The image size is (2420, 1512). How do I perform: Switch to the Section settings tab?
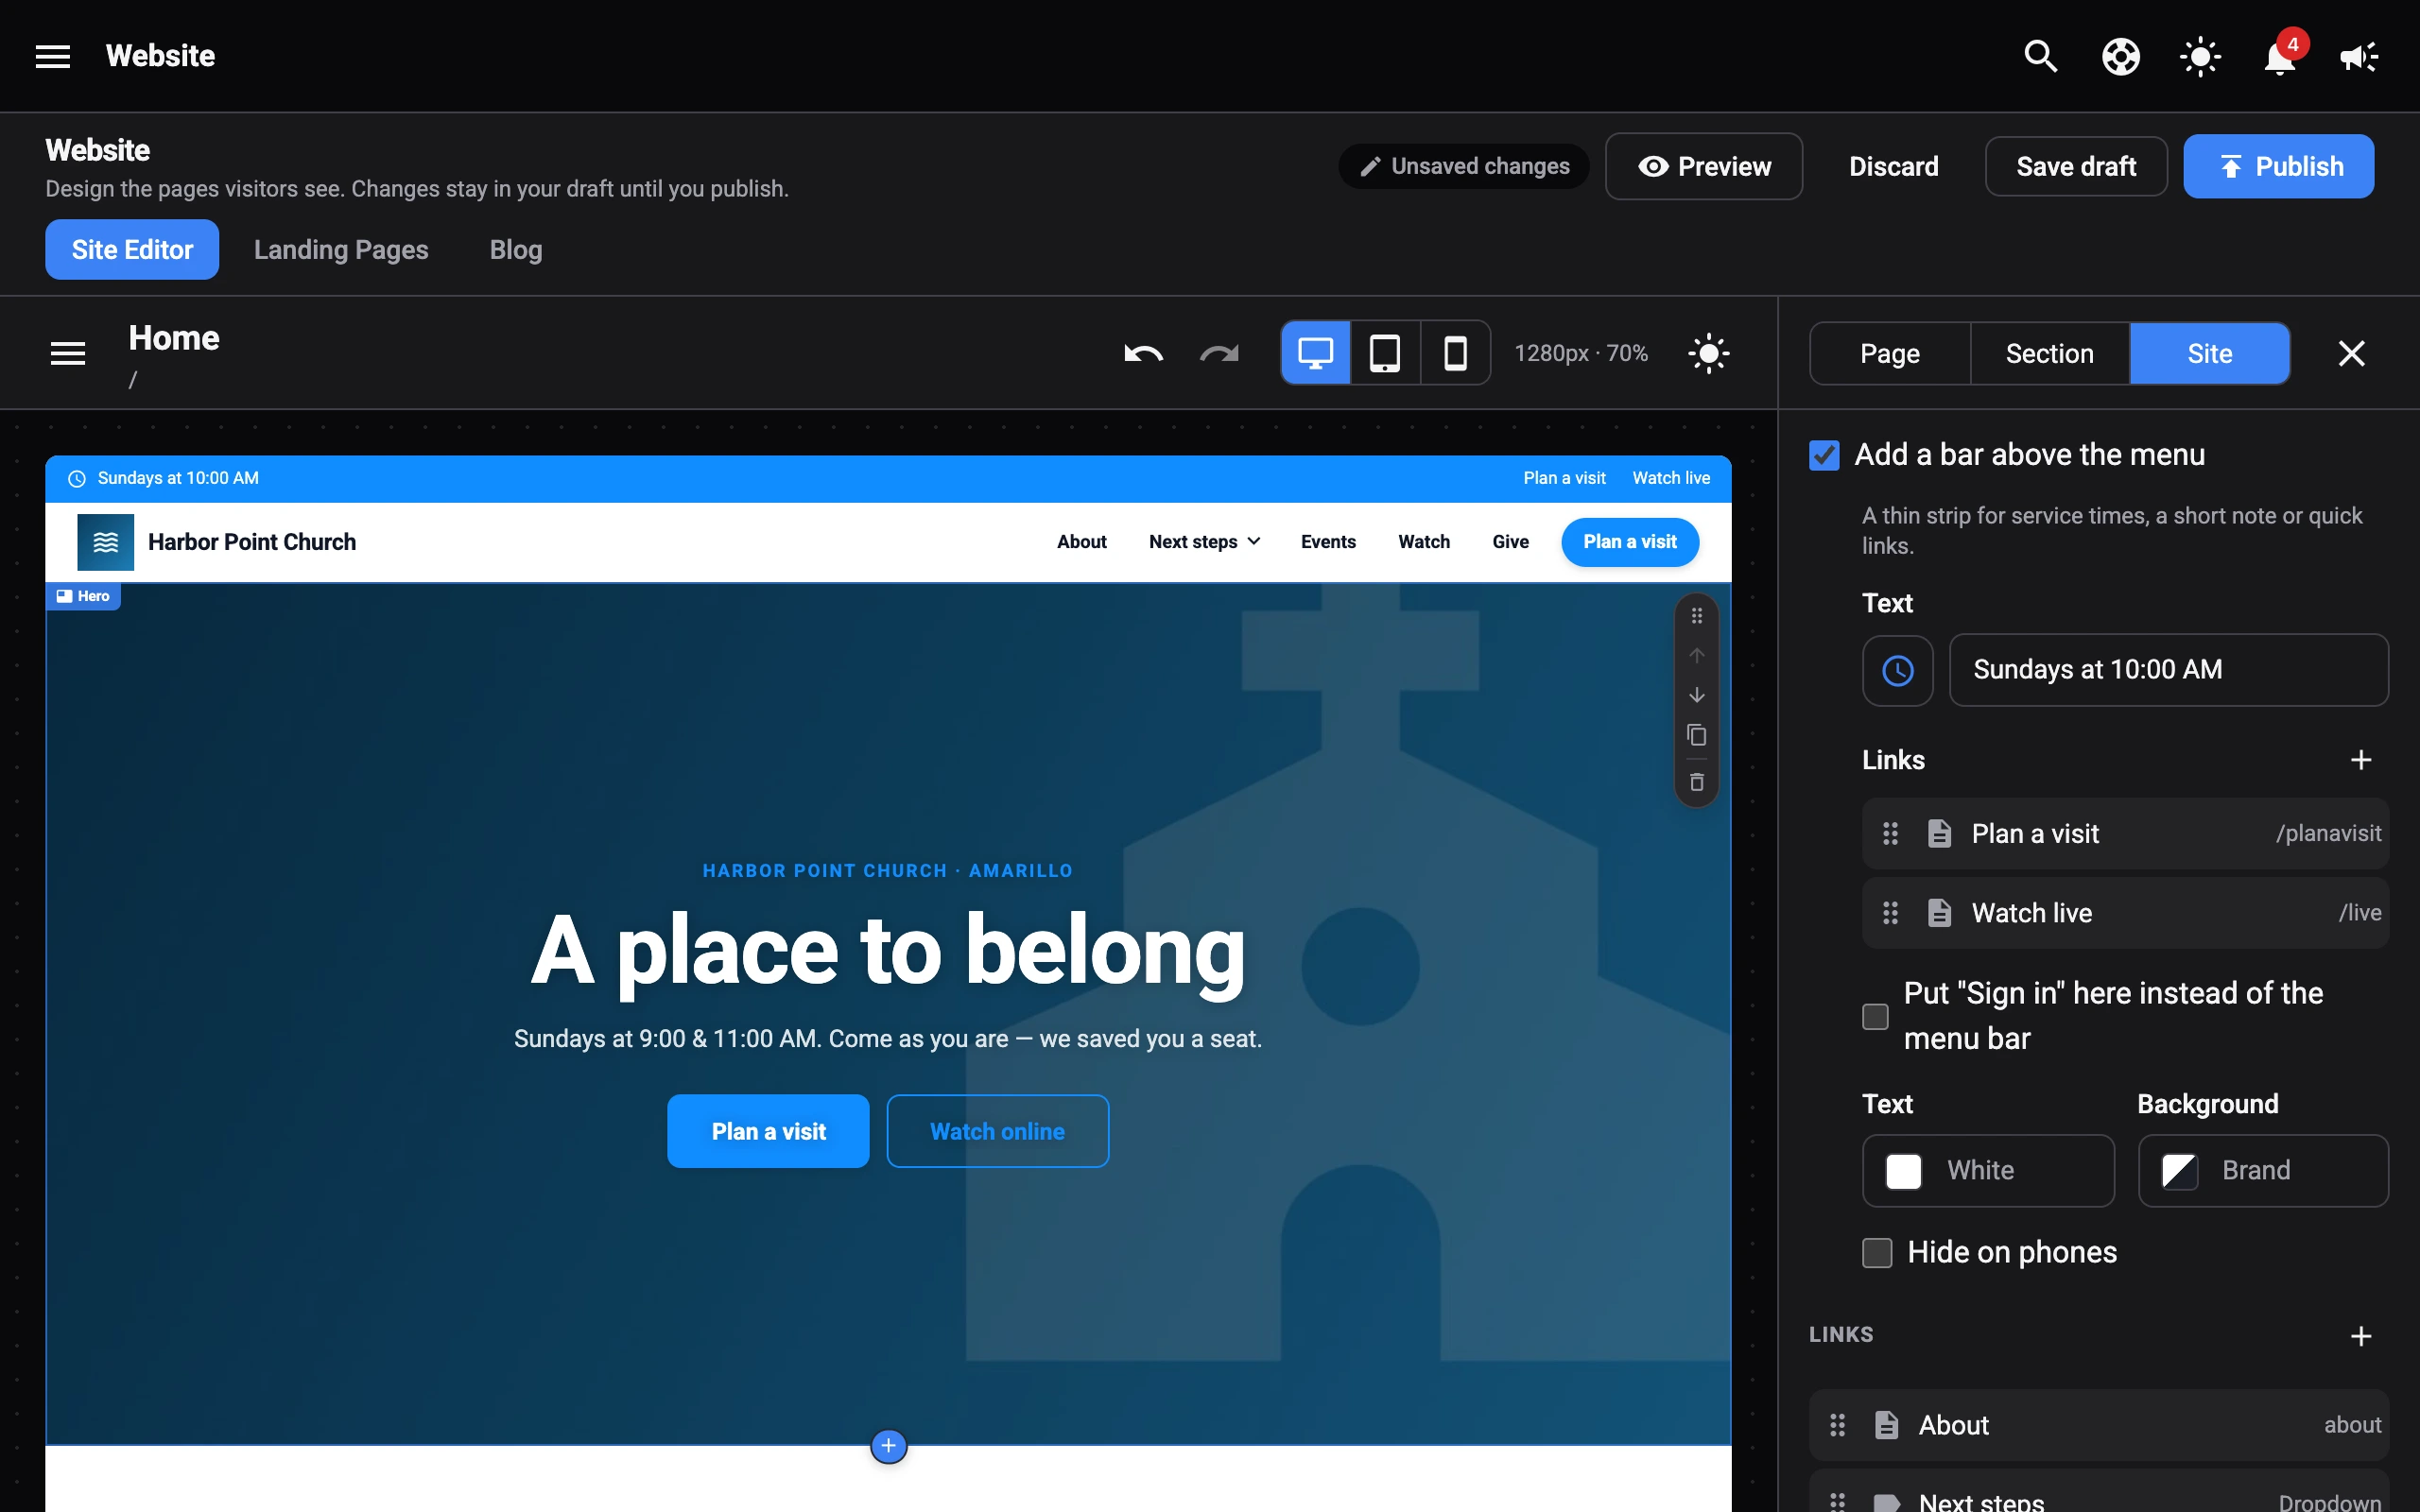point(2049,353)
